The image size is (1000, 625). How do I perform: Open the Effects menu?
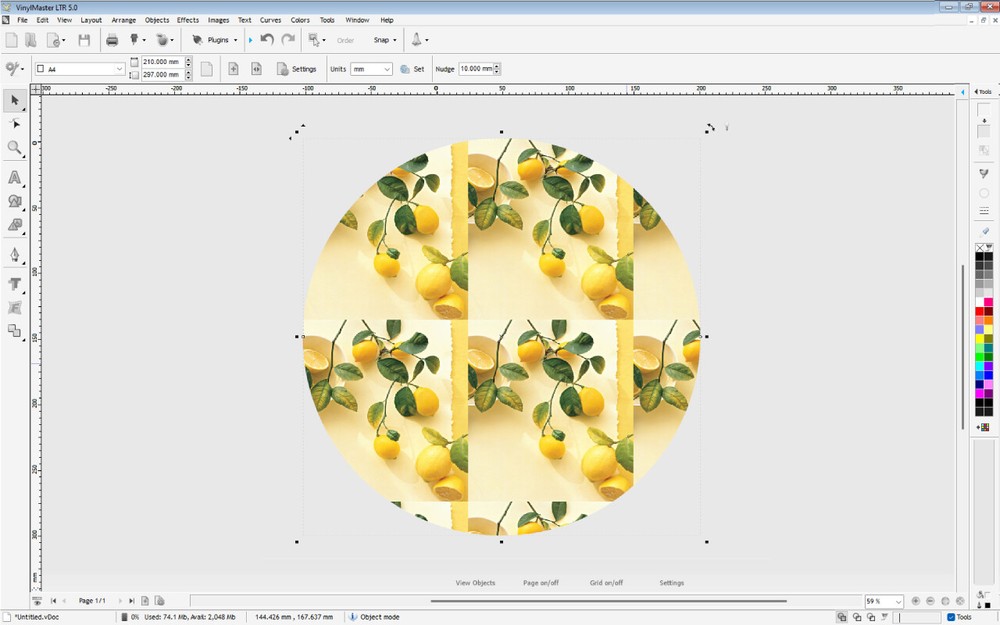(x=187, y=19)
